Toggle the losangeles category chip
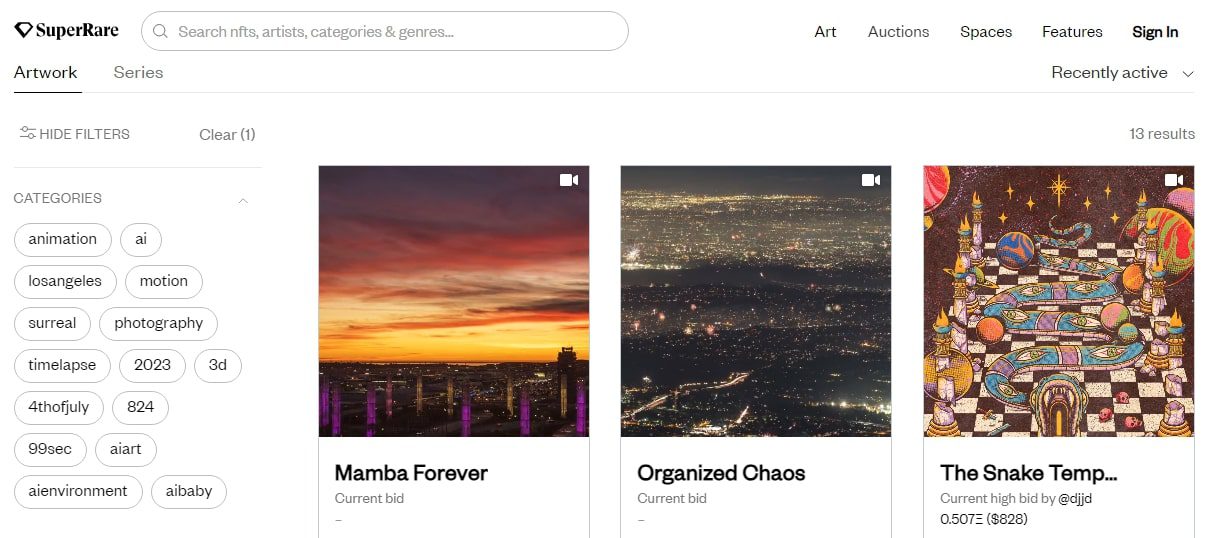 (65, 281)
